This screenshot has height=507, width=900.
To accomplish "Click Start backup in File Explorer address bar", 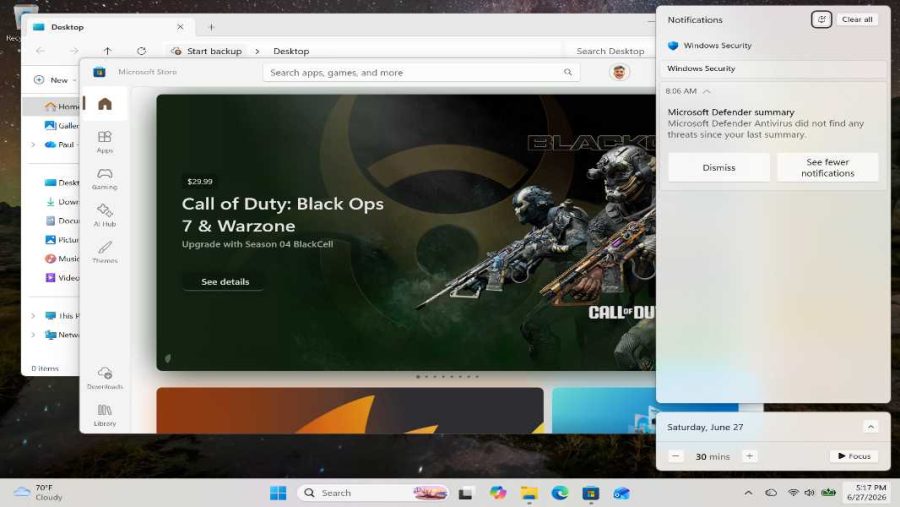I will 207,51.
